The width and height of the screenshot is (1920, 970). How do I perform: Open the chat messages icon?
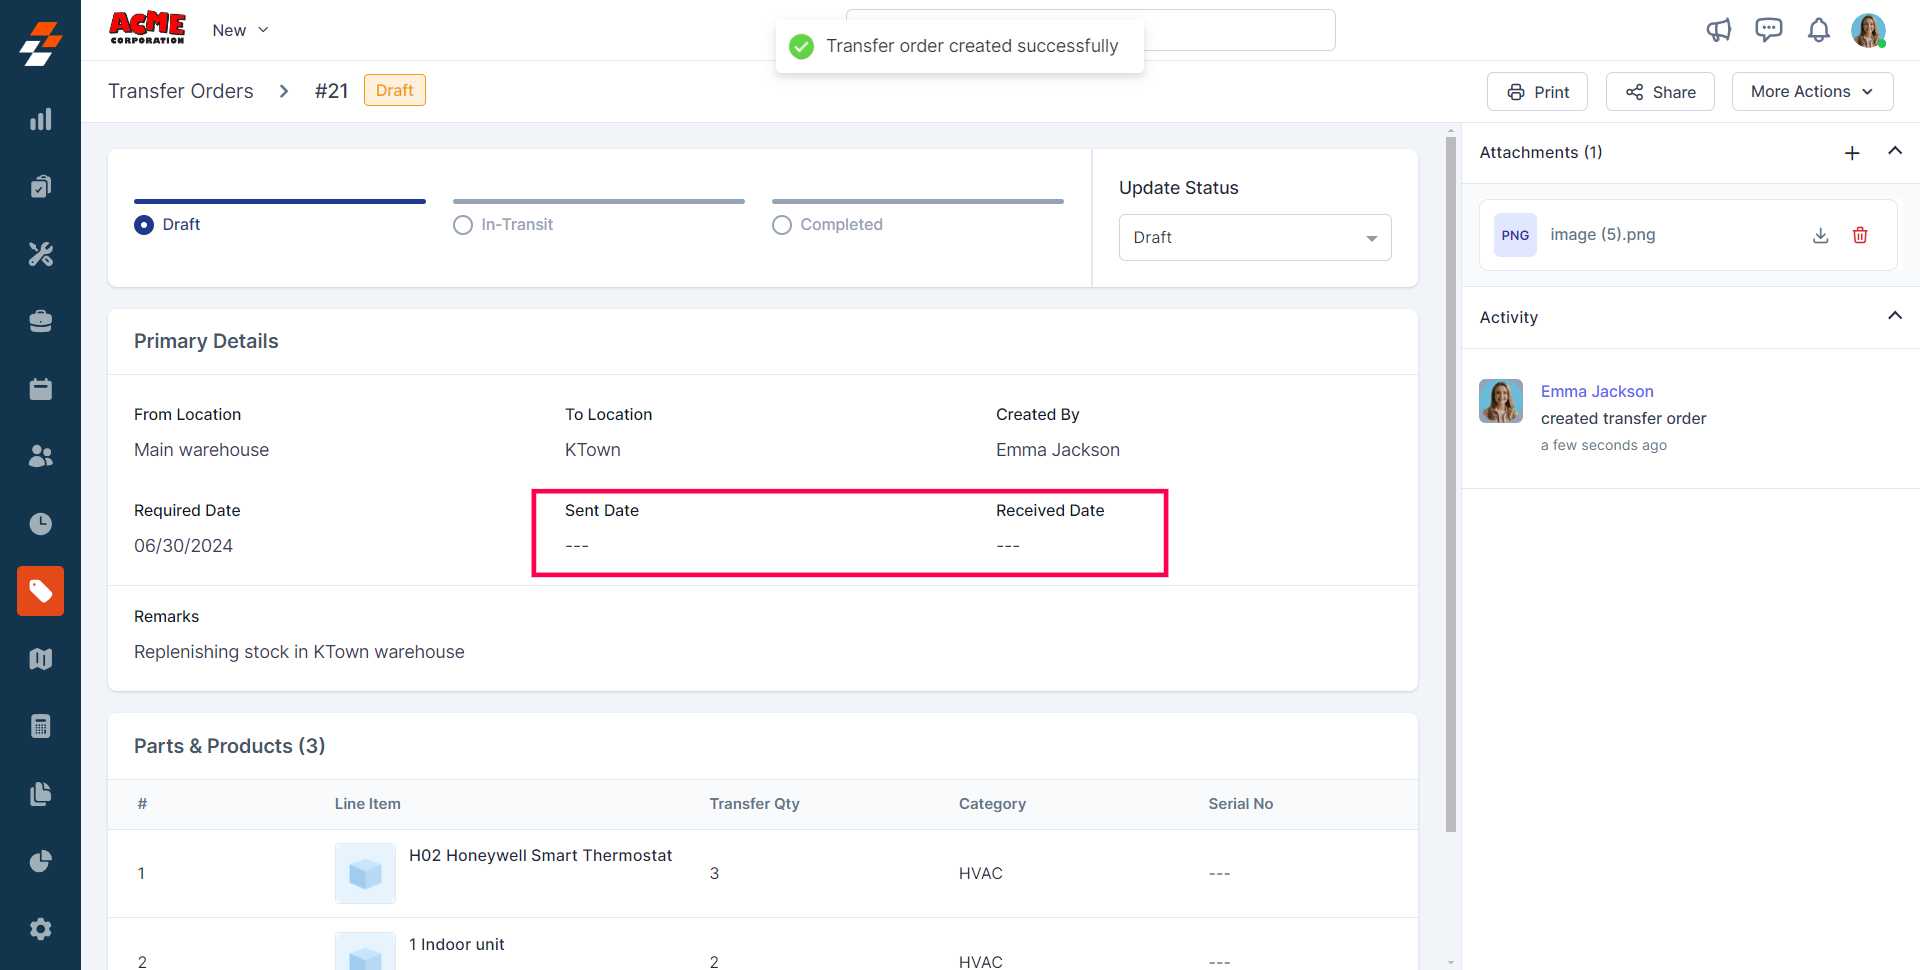(x=1768, y=30)
